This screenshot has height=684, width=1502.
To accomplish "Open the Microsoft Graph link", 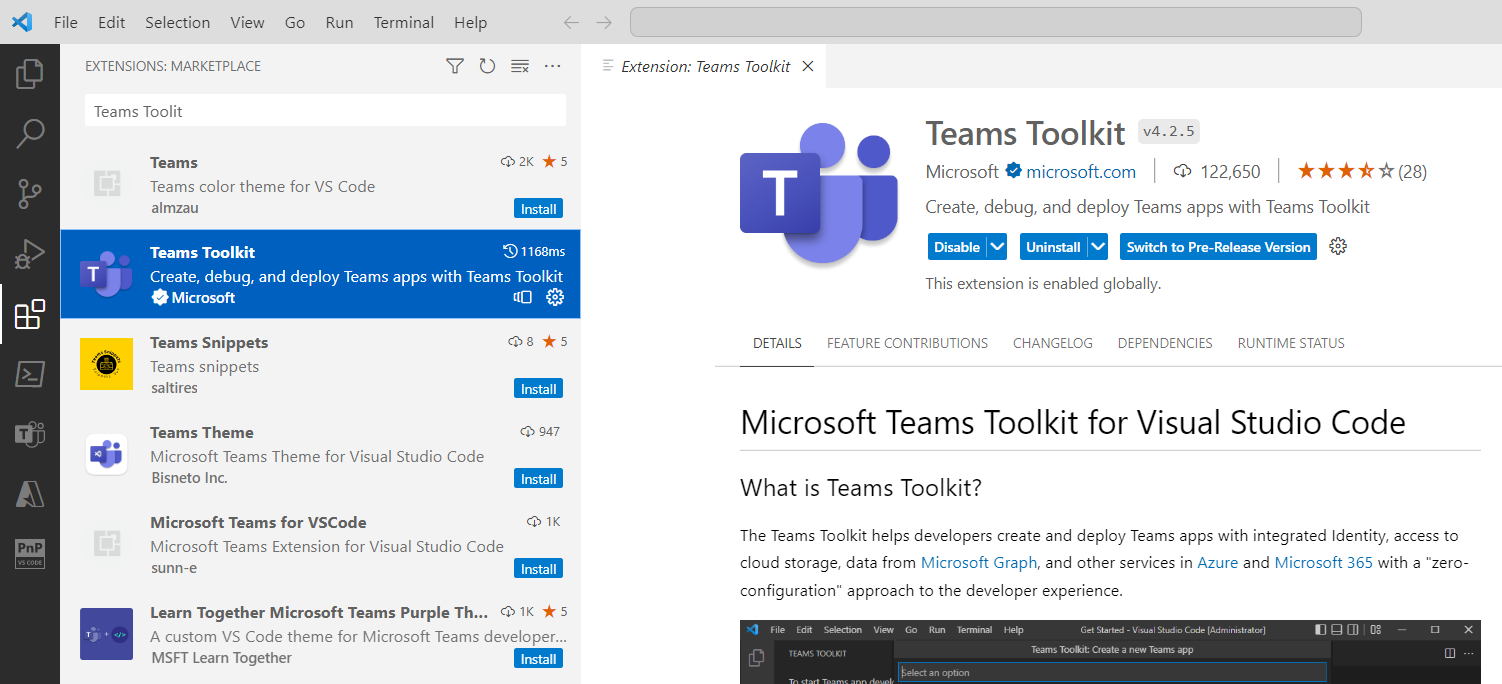I will click(979, 562).
